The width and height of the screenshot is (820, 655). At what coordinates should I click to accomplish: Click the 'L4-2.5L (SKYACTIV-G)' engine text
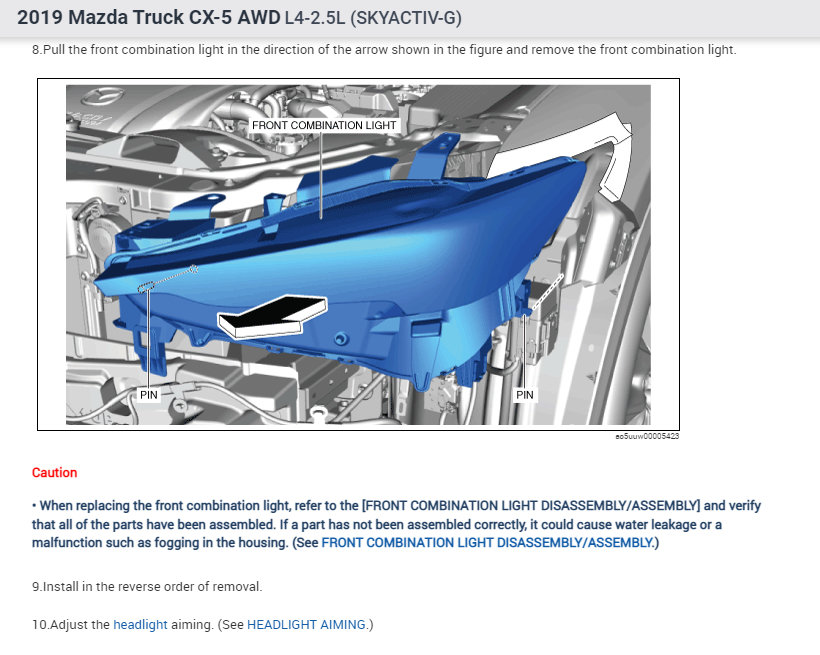coord(373,18)
